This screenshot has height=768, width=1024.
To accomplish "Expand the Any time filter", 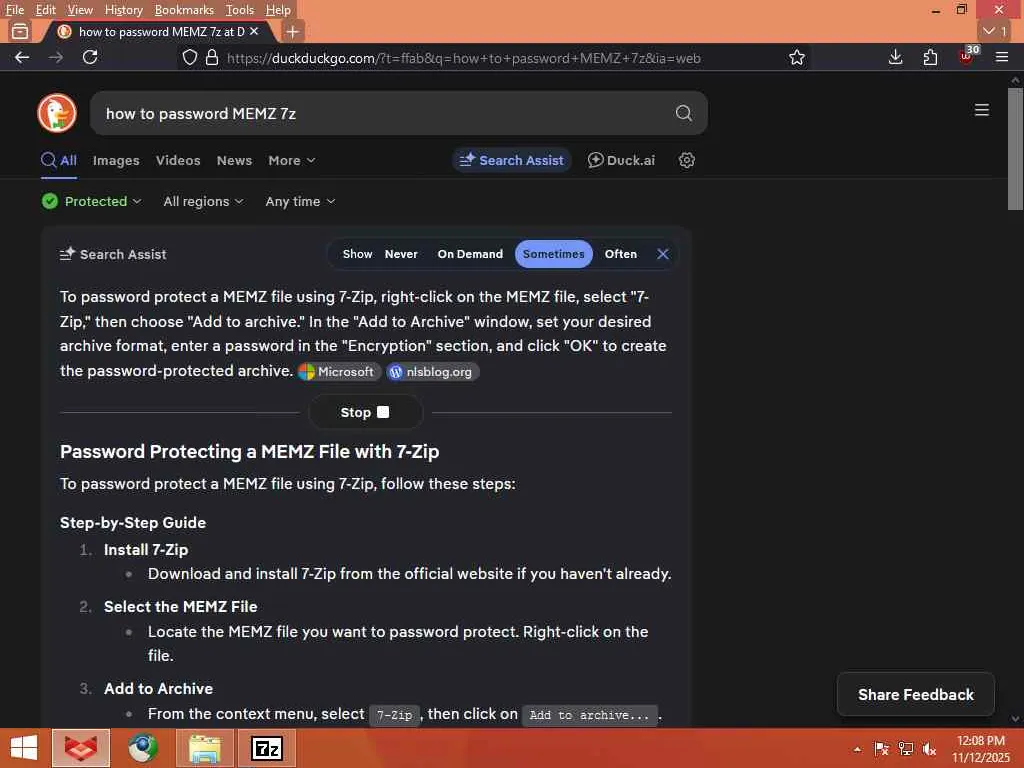I will click(300, 201).
